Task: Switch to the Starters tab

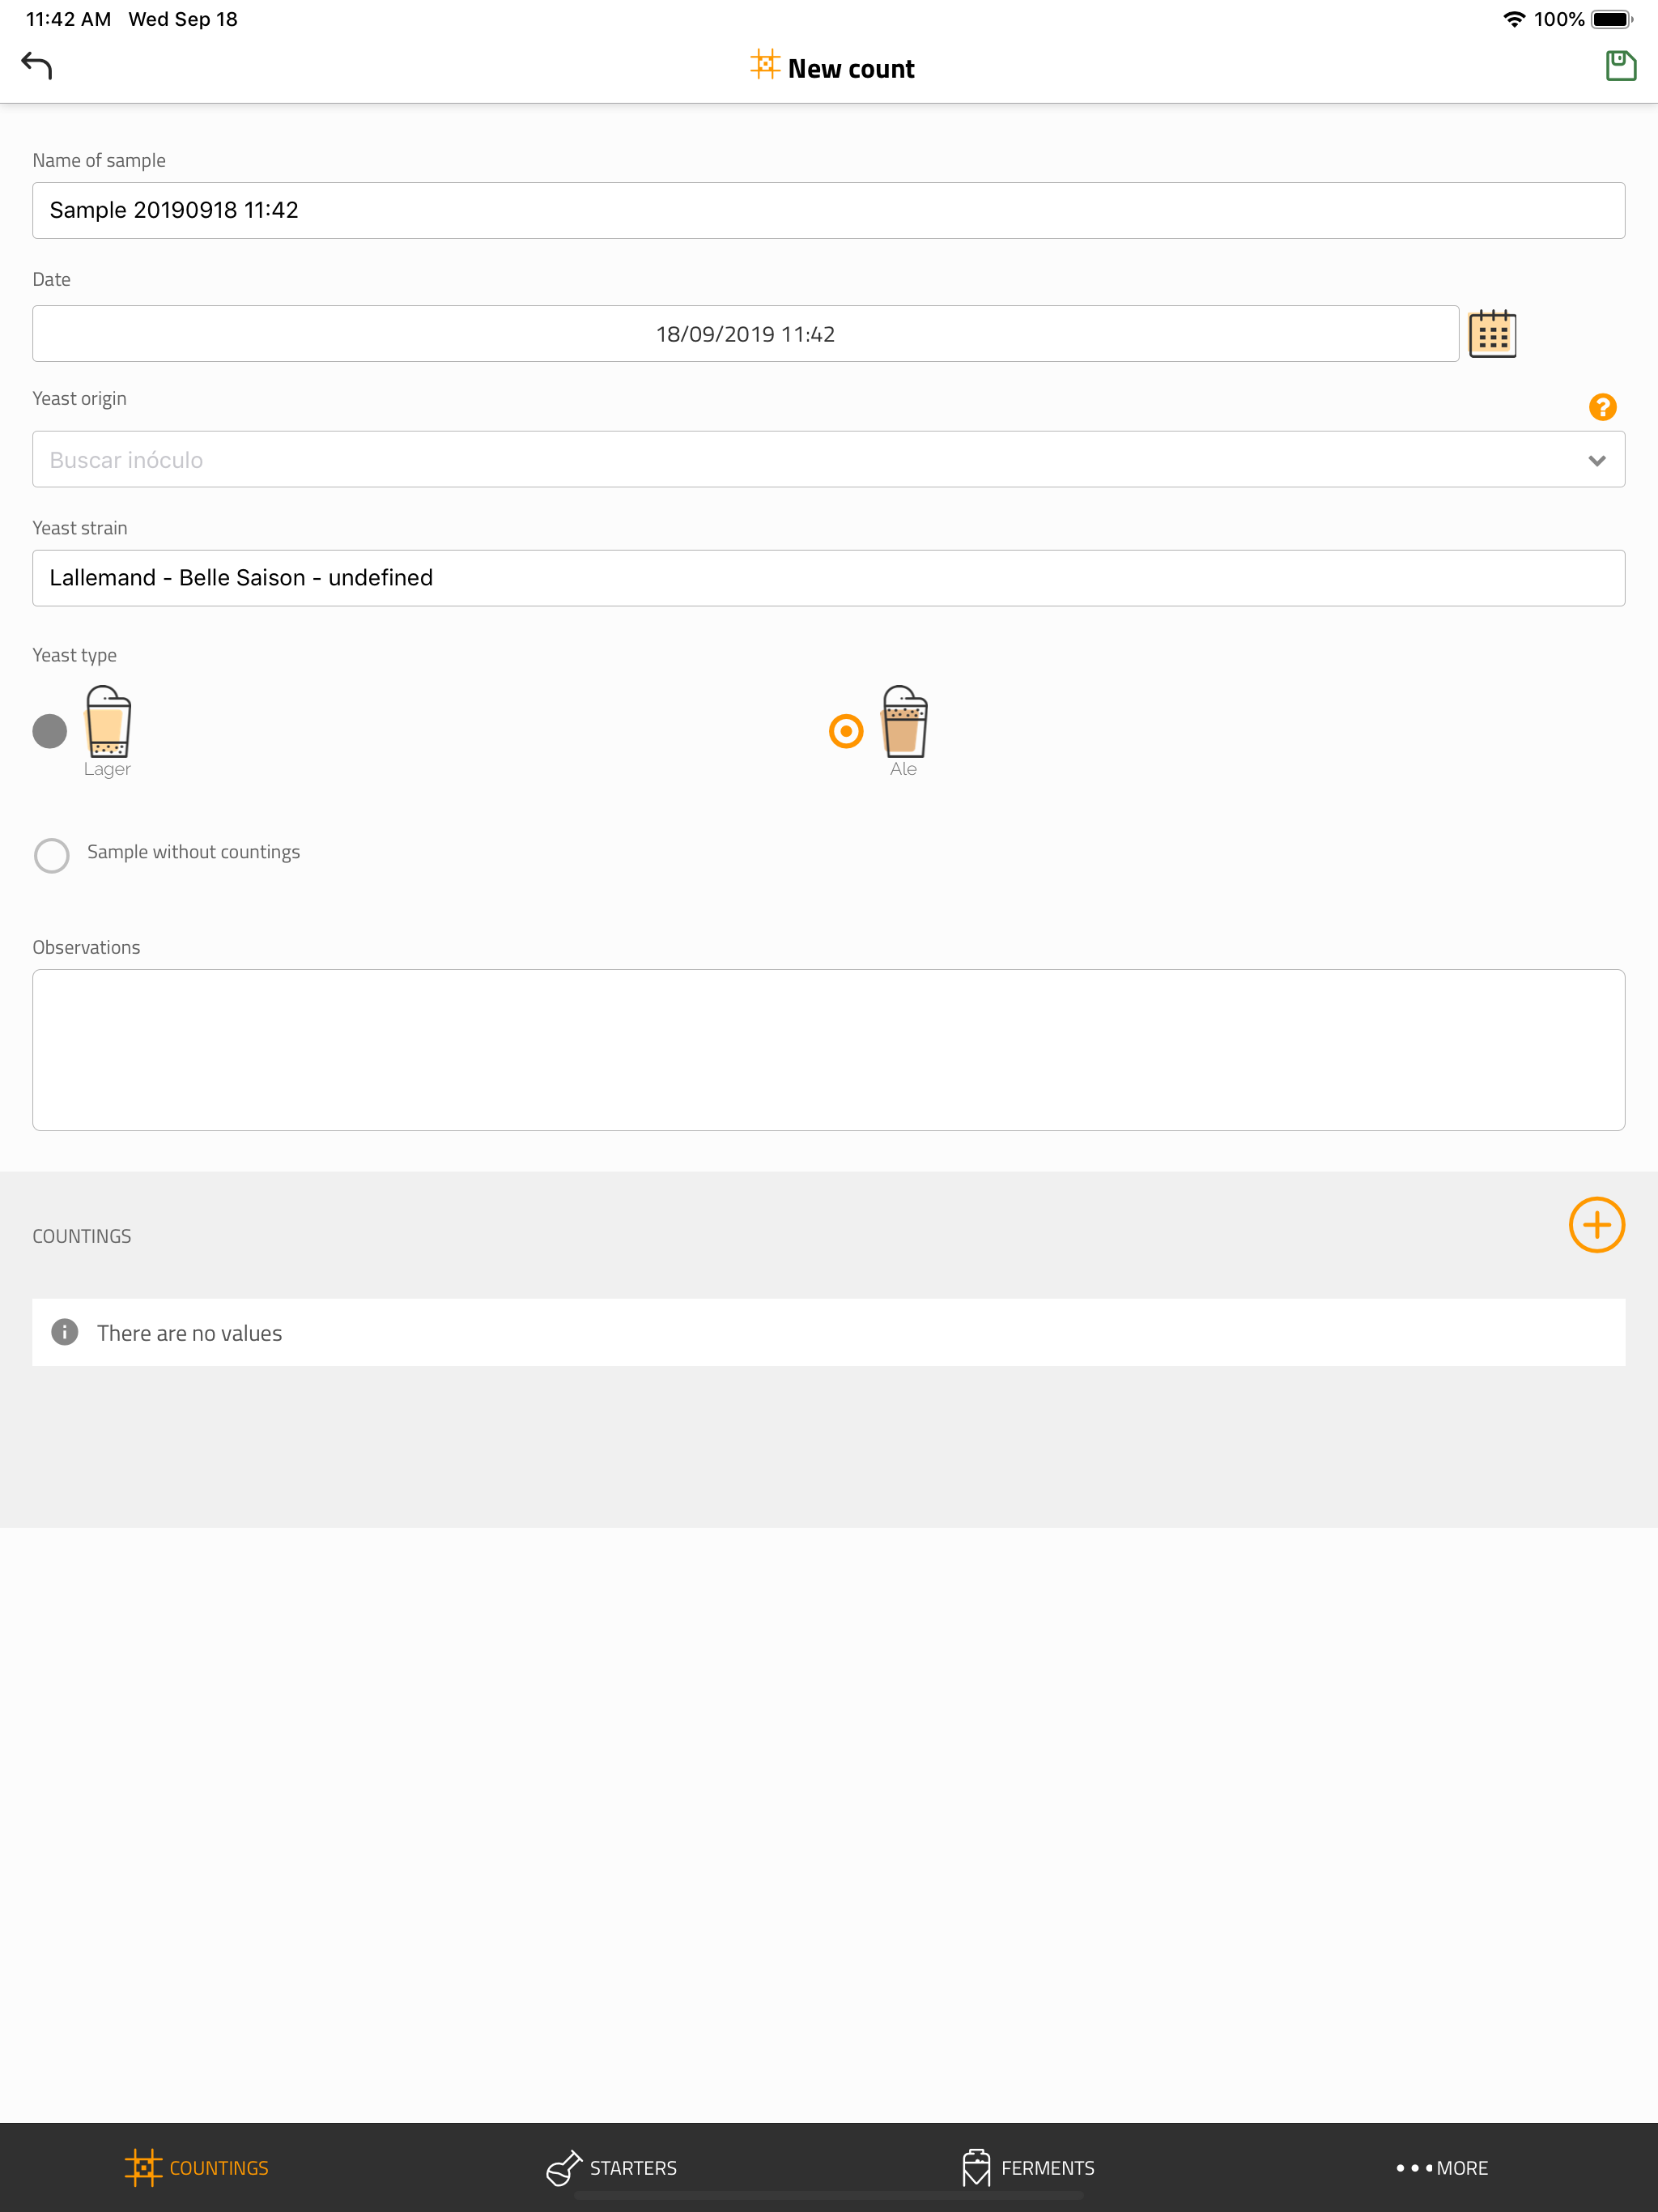Action: tap(612, 2167)
